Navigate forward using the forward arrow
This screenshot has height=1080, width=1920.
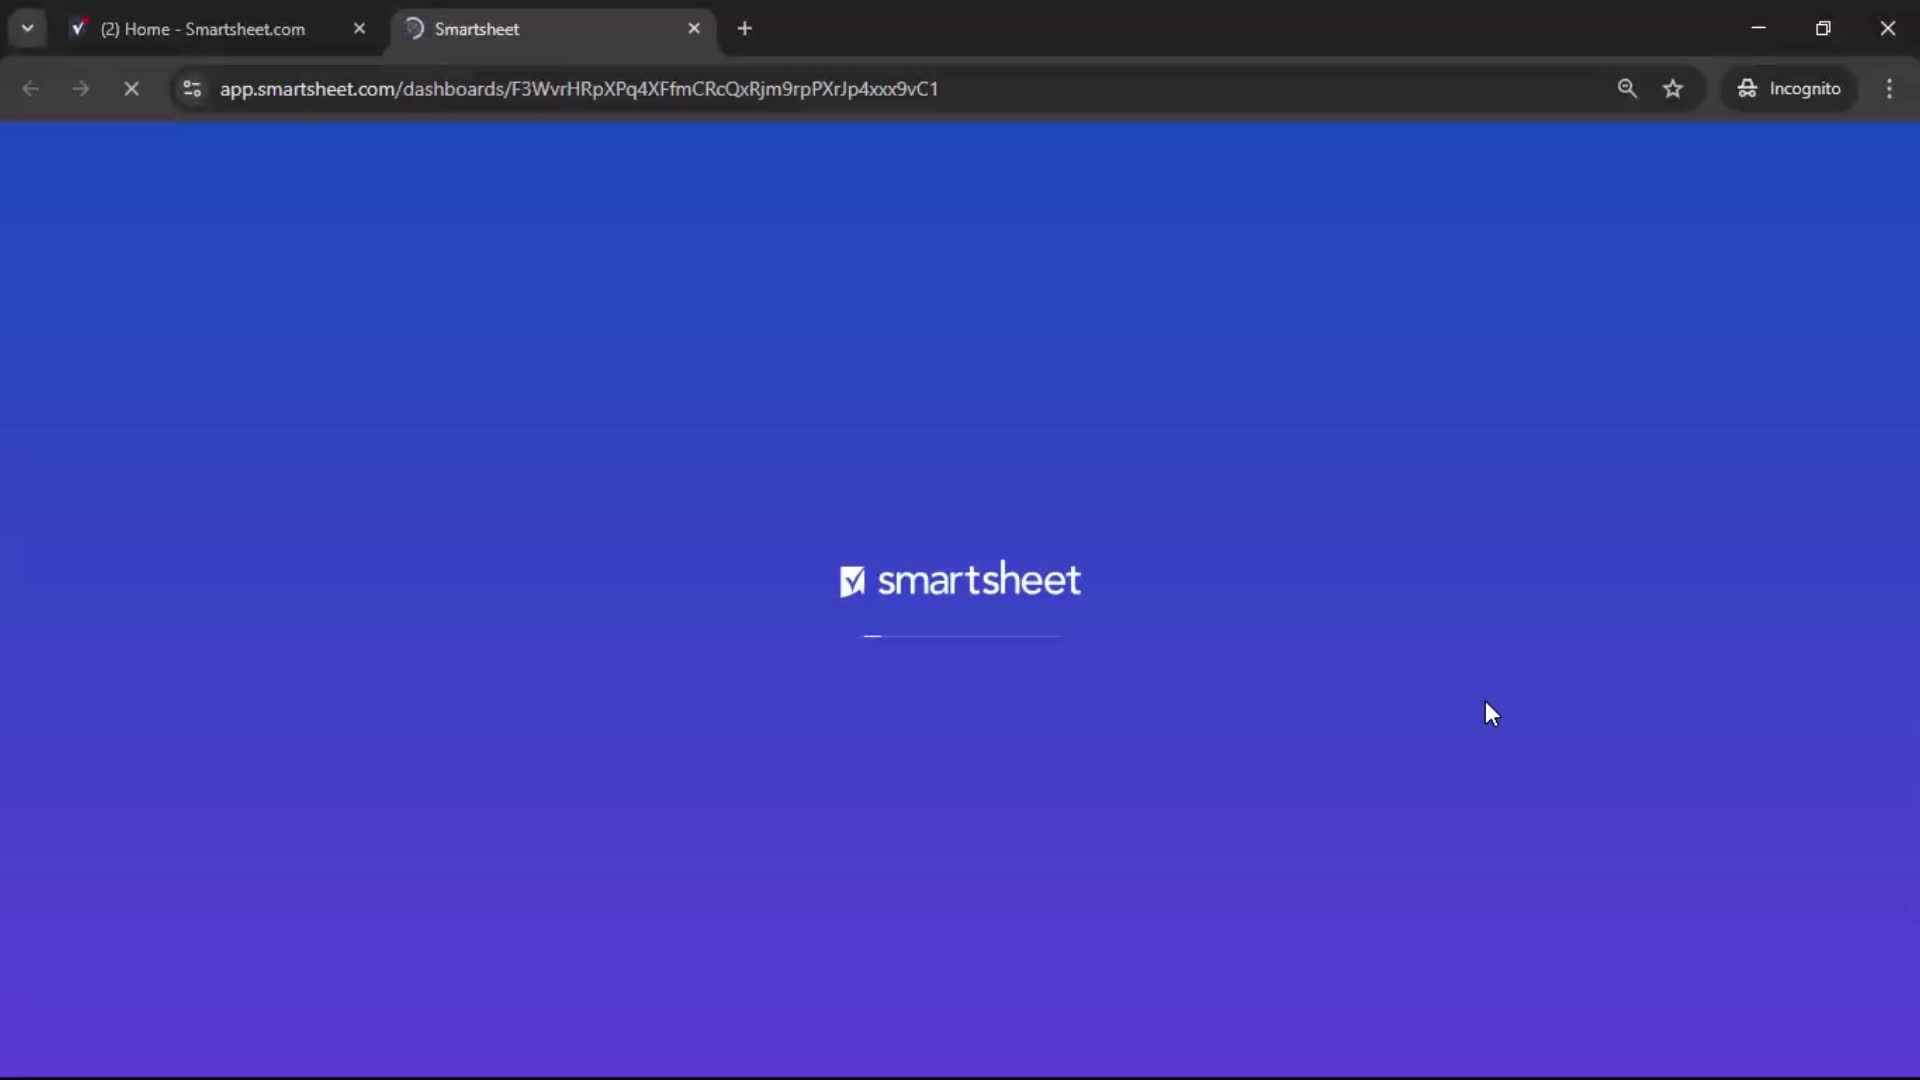(x=80, y=88)
